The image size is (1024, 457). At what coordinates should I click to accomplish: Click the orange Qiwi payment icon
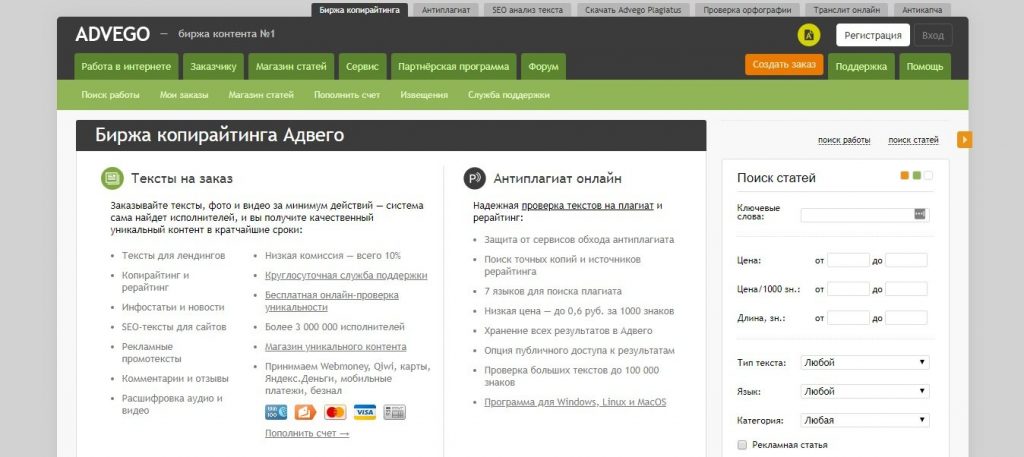(306, 412)
